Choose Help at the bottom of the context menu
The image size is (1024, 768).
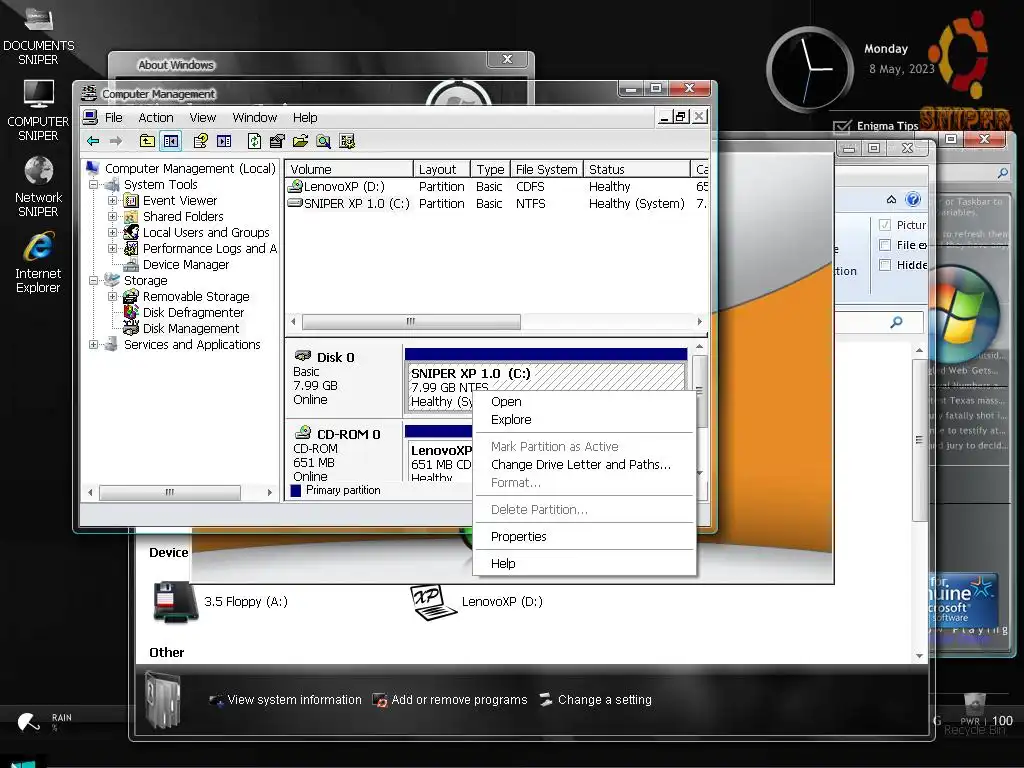(x=584, y=563)
